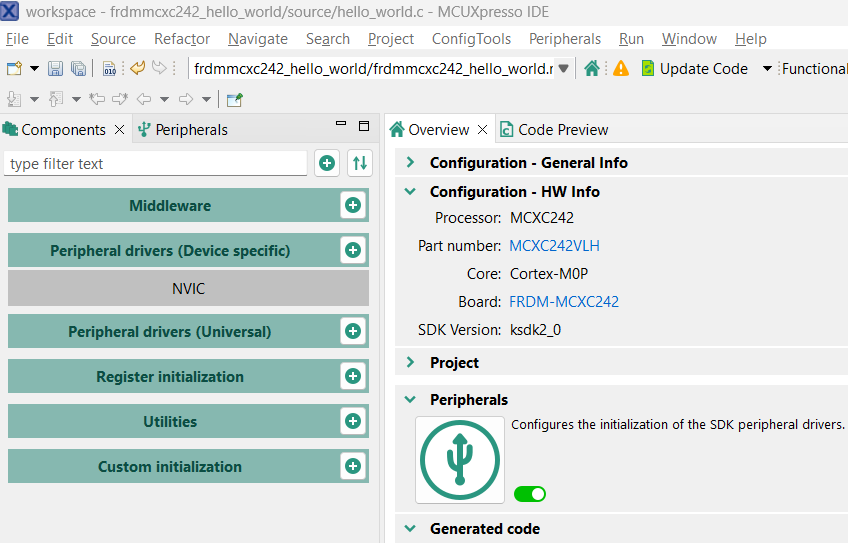Click the Undo arrow icon

tap(137, 68)
